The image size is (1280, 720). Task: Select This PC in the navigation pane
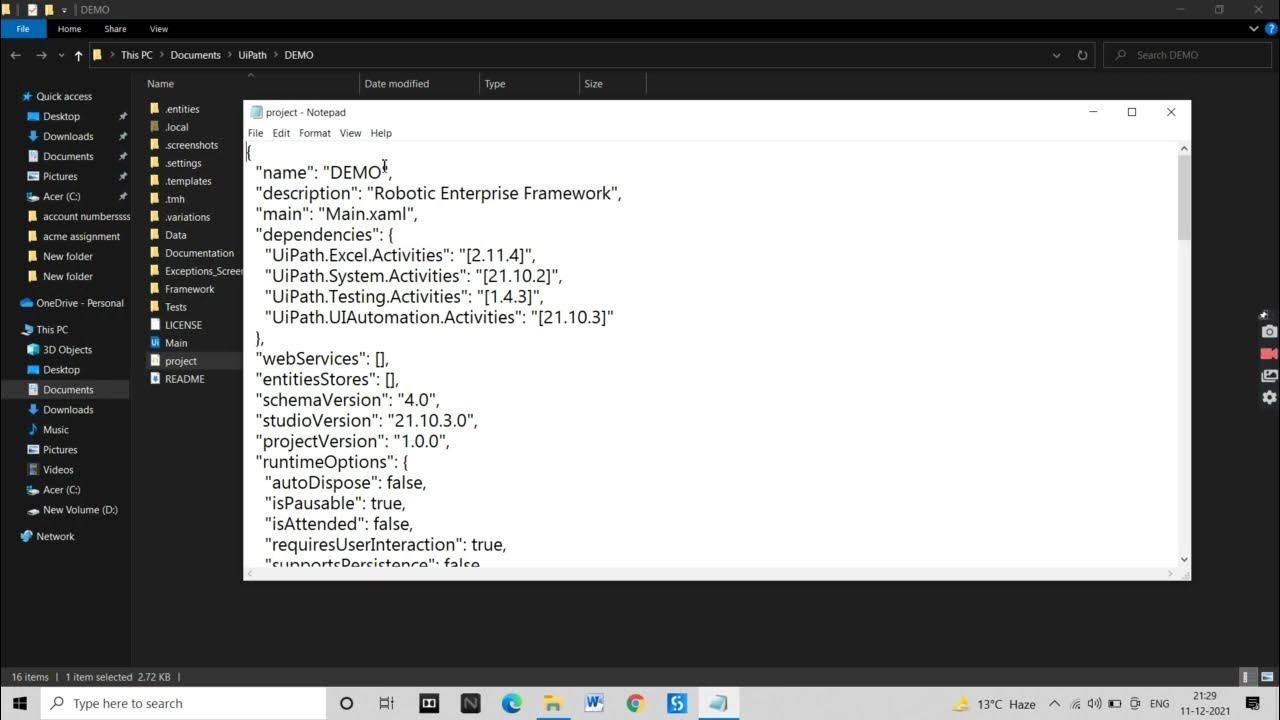tap(52, 330)
